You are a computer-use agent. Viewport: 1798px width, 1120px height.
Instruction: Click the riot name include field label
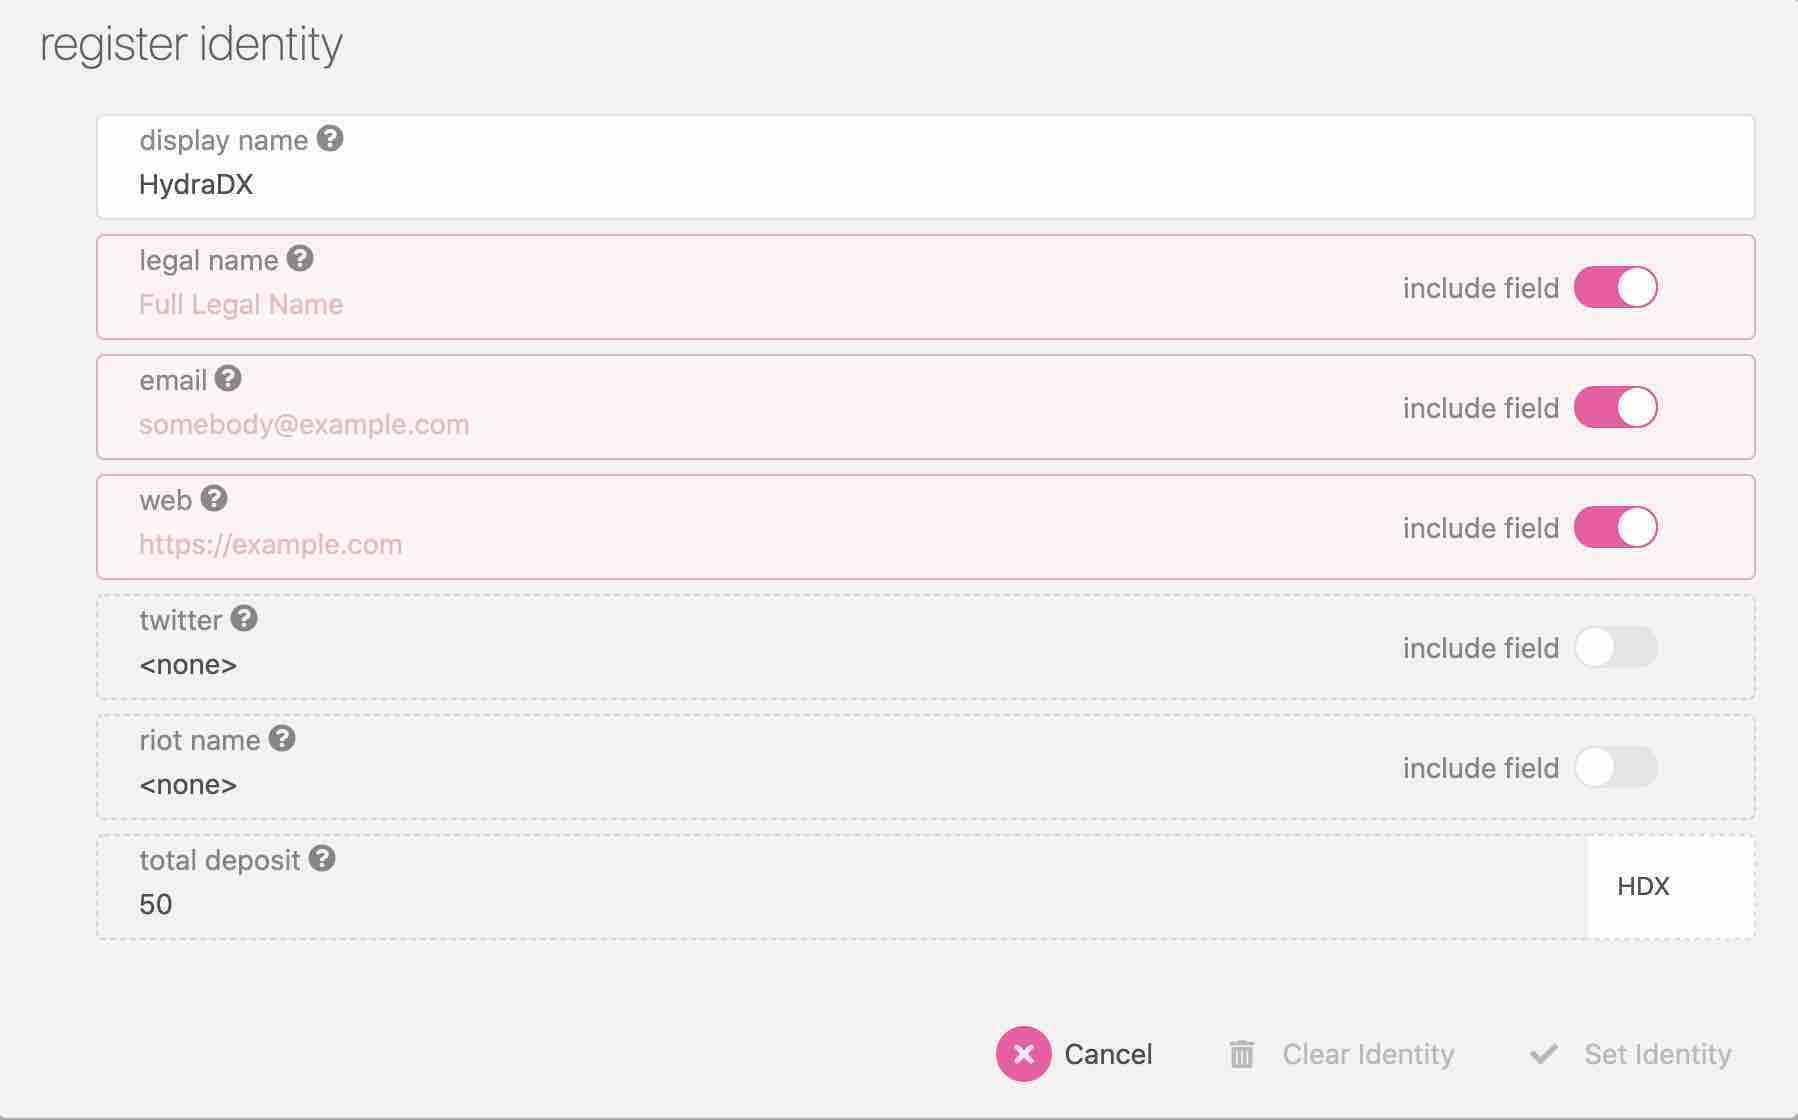coord(1481,768)
